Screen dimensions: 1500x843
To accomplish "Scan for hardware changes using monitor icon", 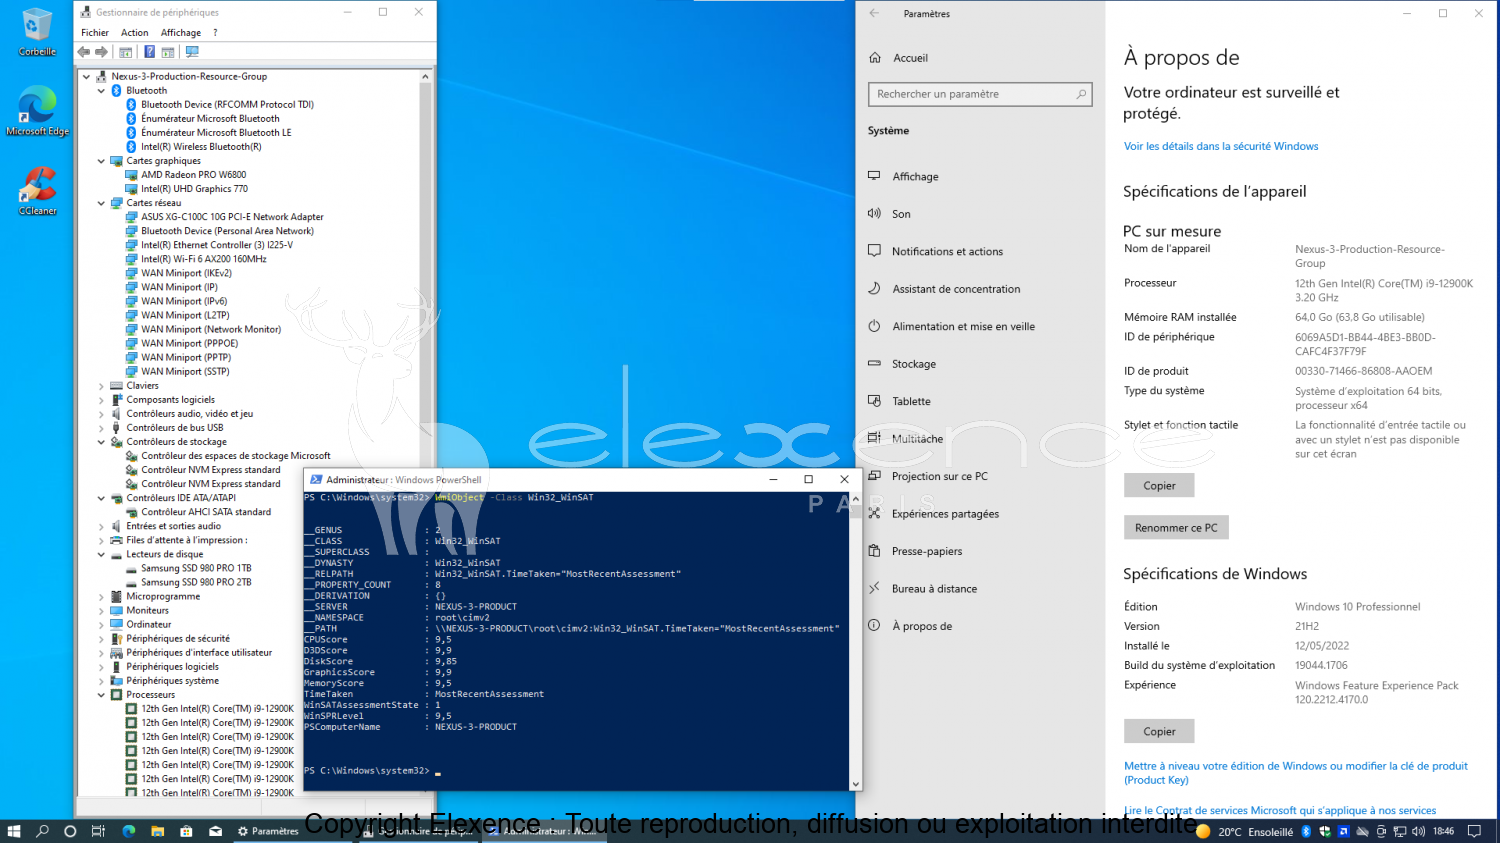I will click(x=192, y=52).
